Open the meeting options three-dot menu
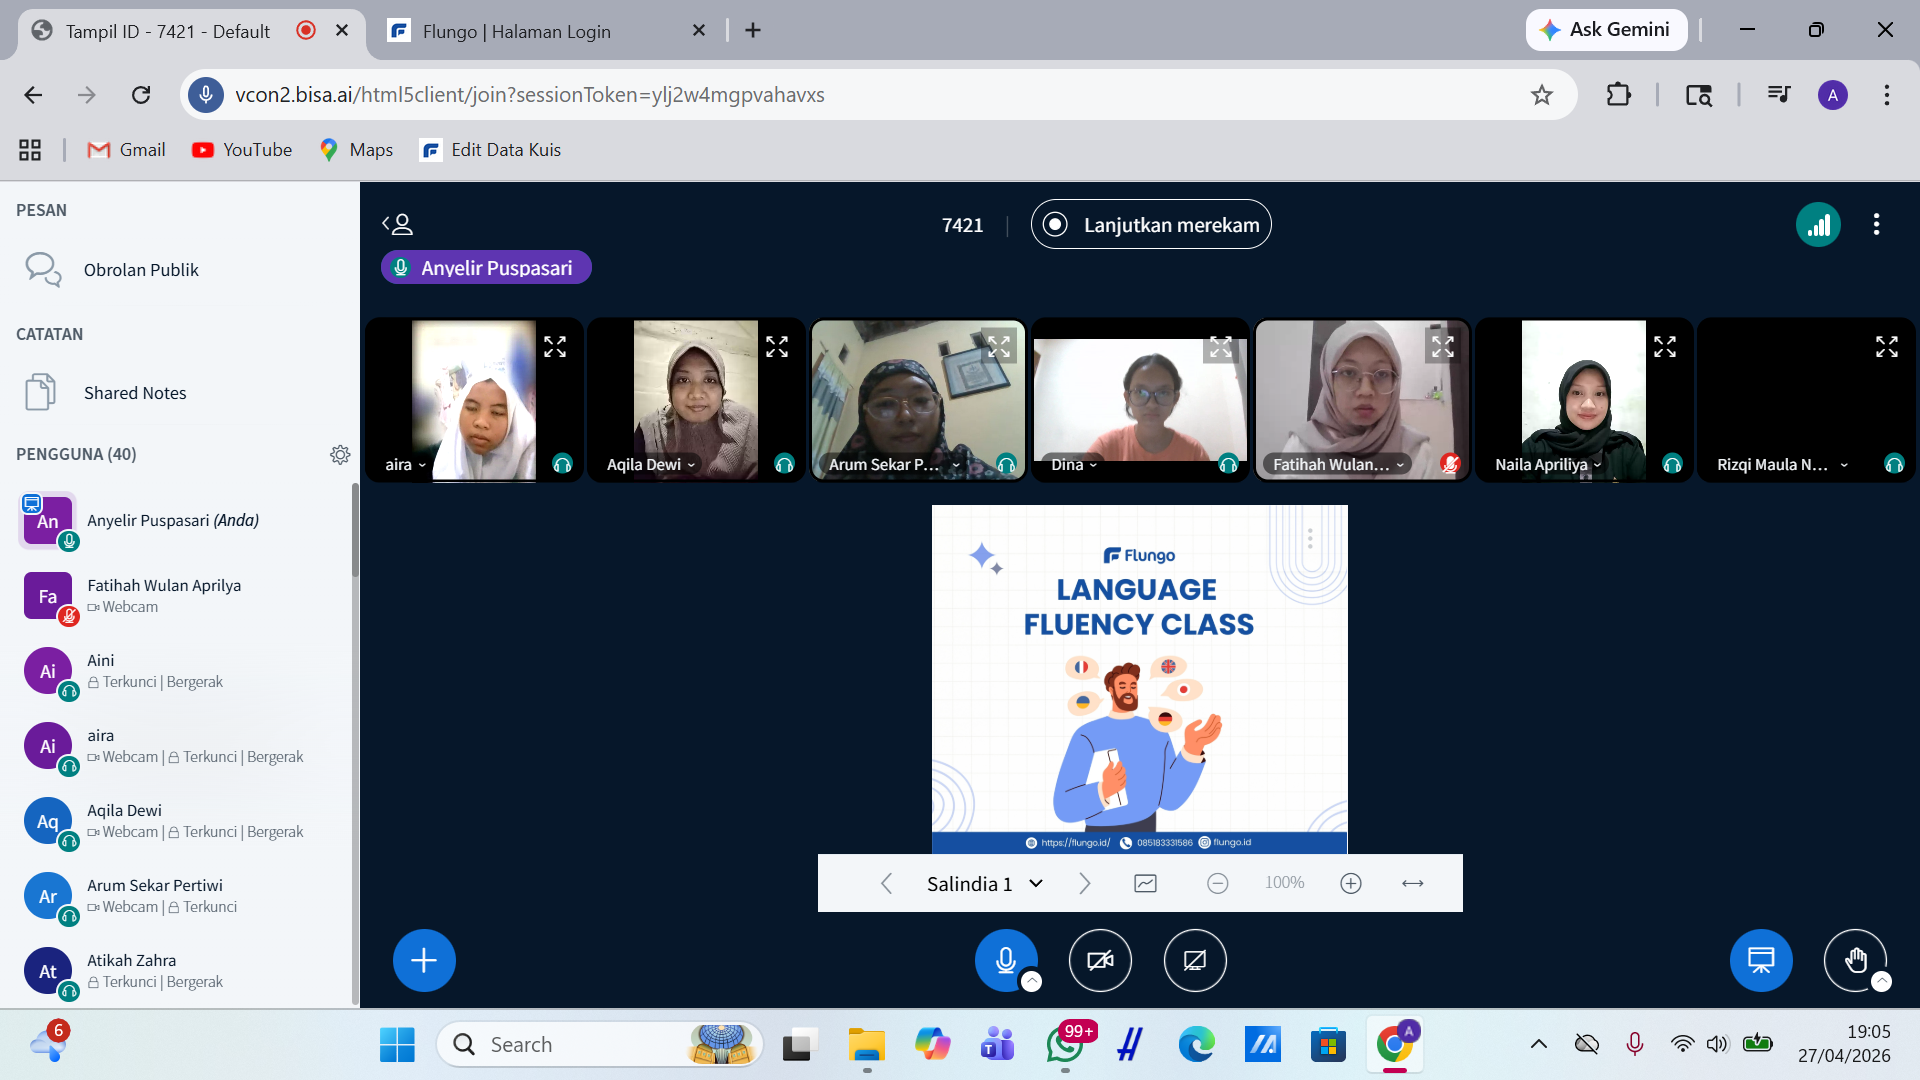This screenshot has height=1080, width=1920. coord(1876,225)
